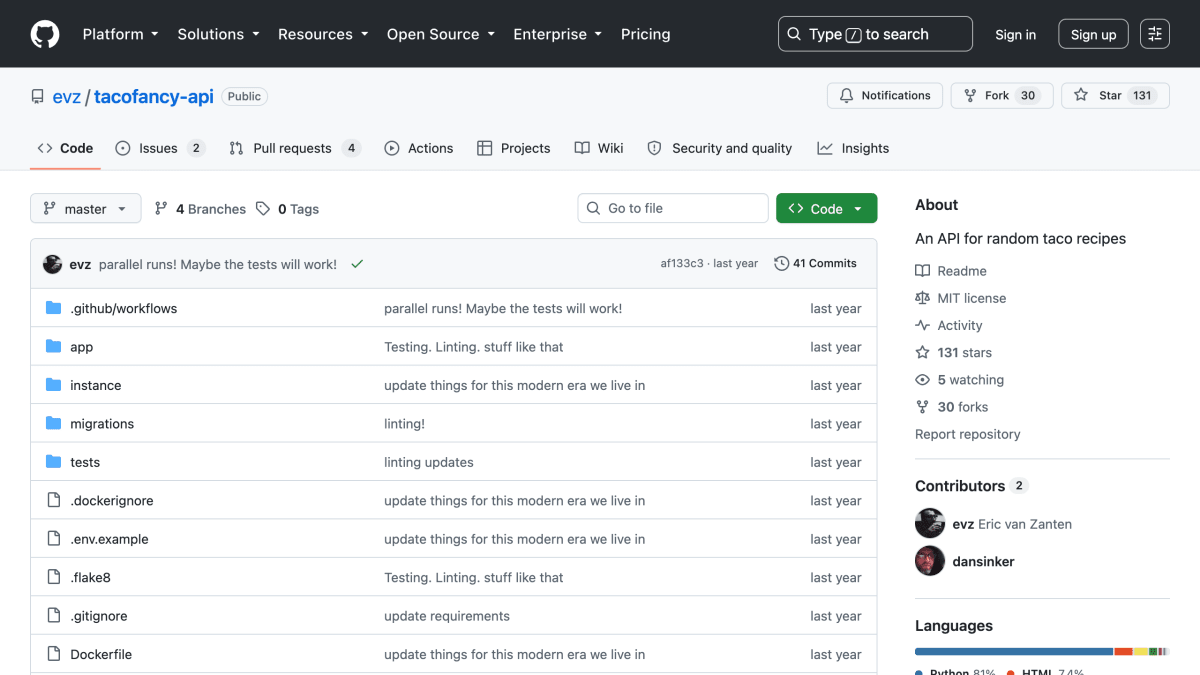Click the eye icon by 5 watching
Viewport: 1200px width, 675px height.
922,380
